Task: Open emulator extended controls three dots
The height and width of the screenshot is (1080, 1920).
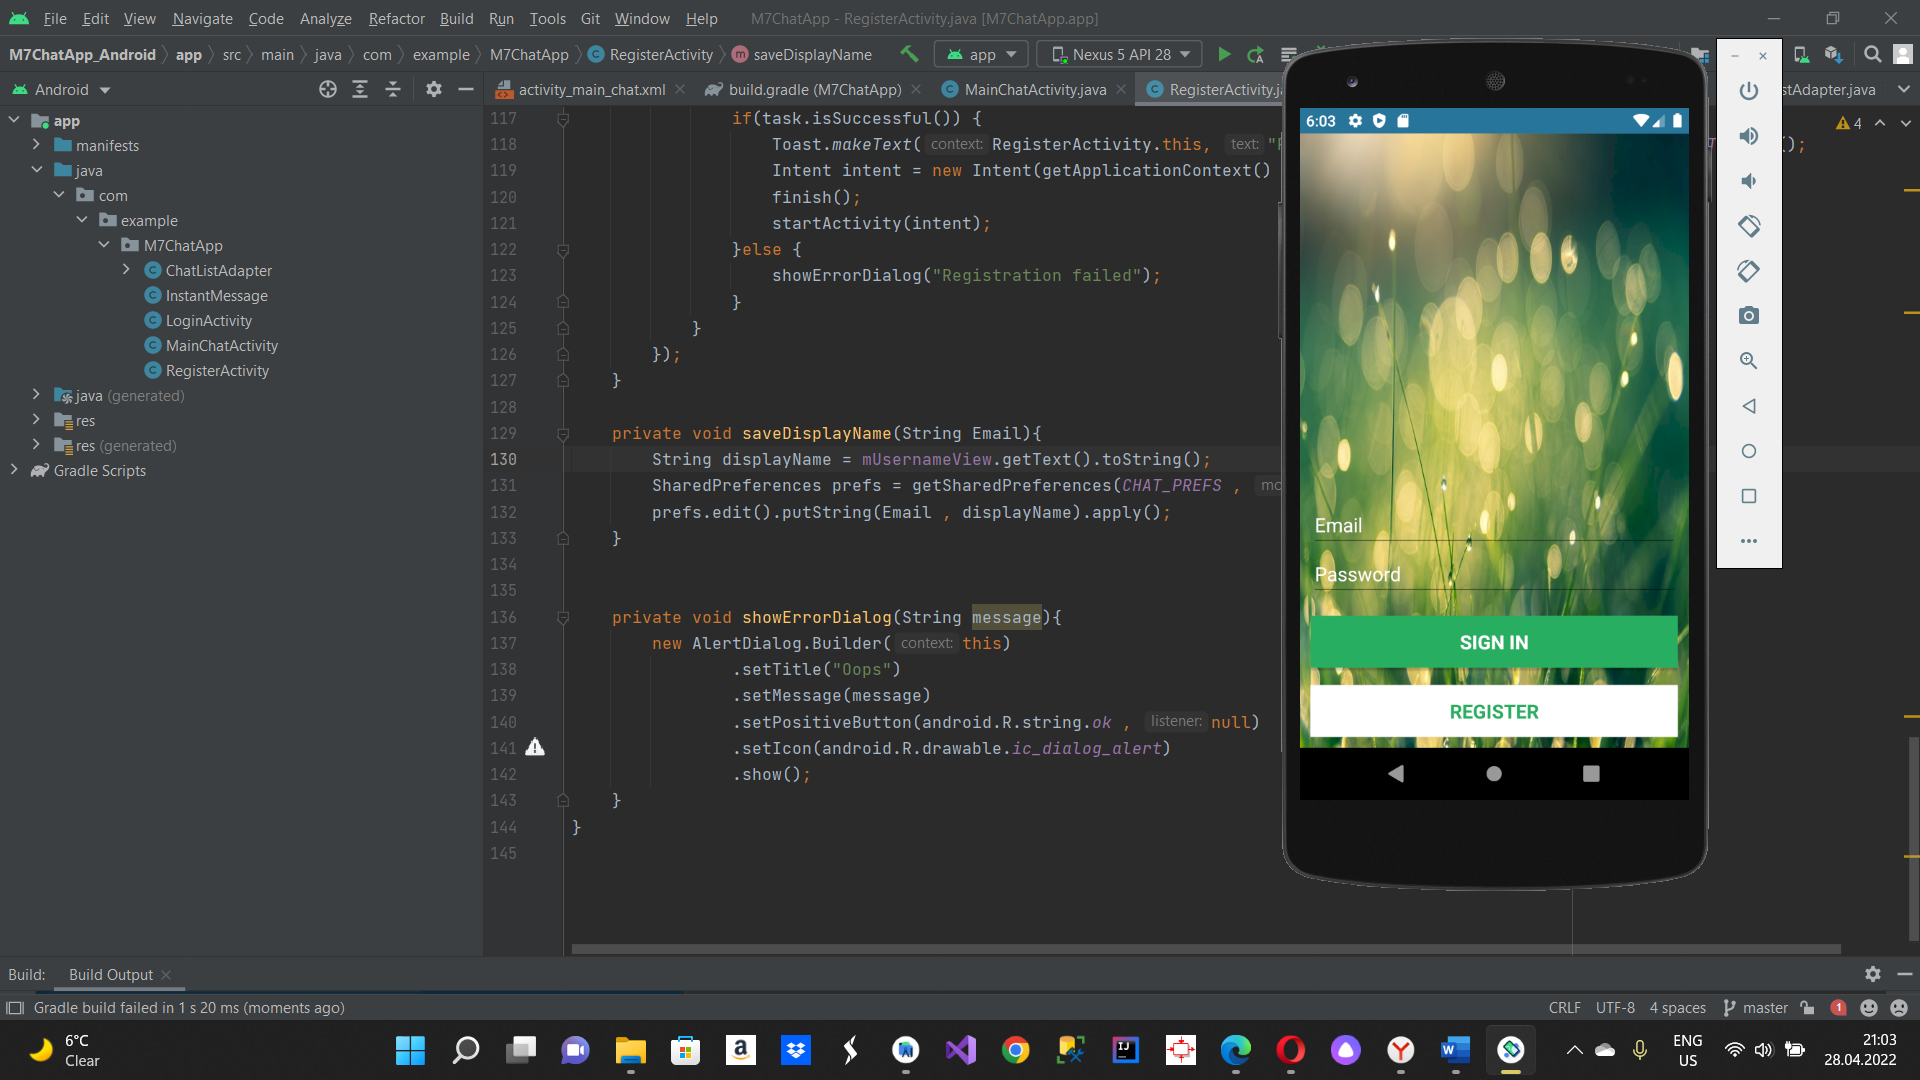Action: coord(1749,541)
